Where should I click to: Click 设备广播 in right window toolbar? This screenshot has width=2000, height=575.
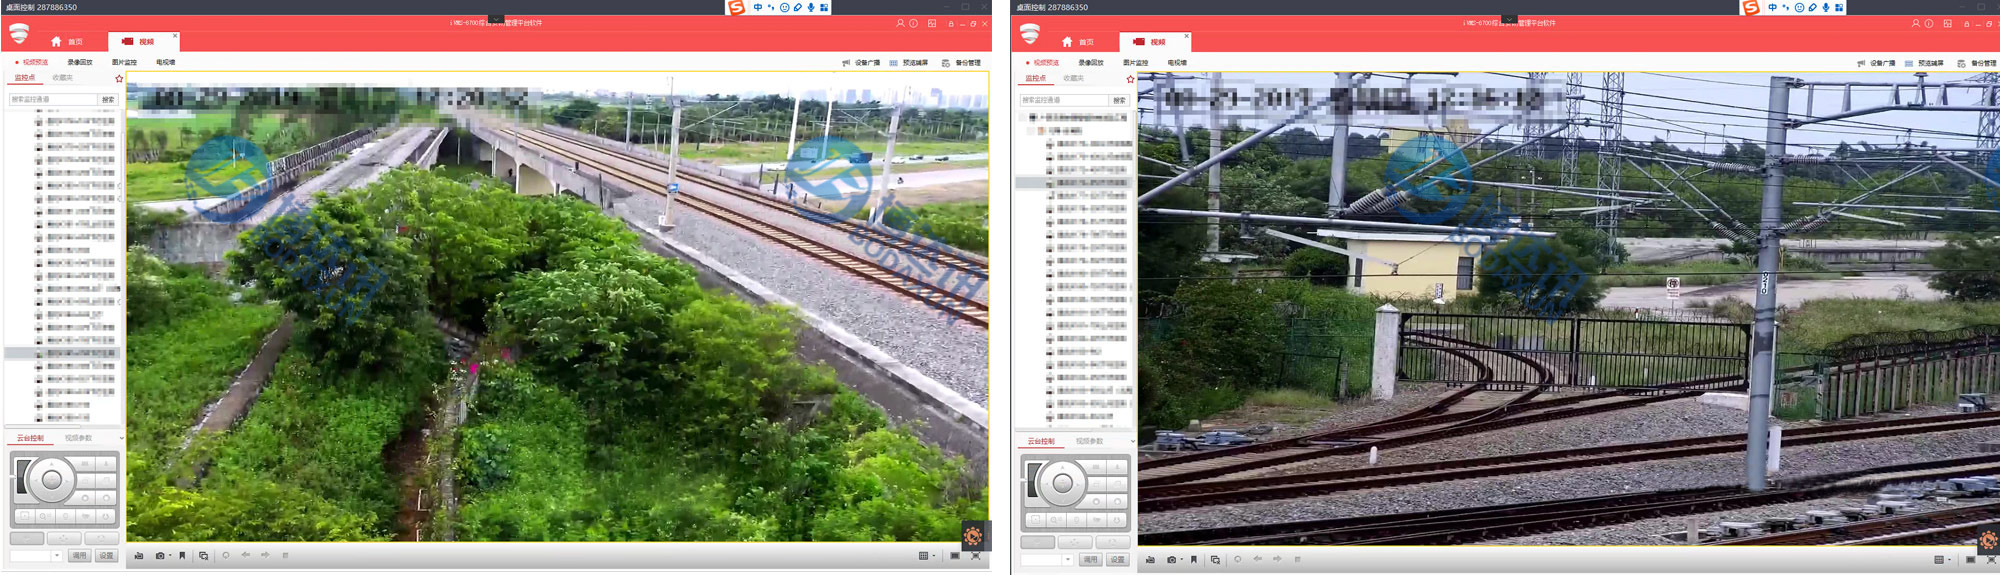(1876, 63)
